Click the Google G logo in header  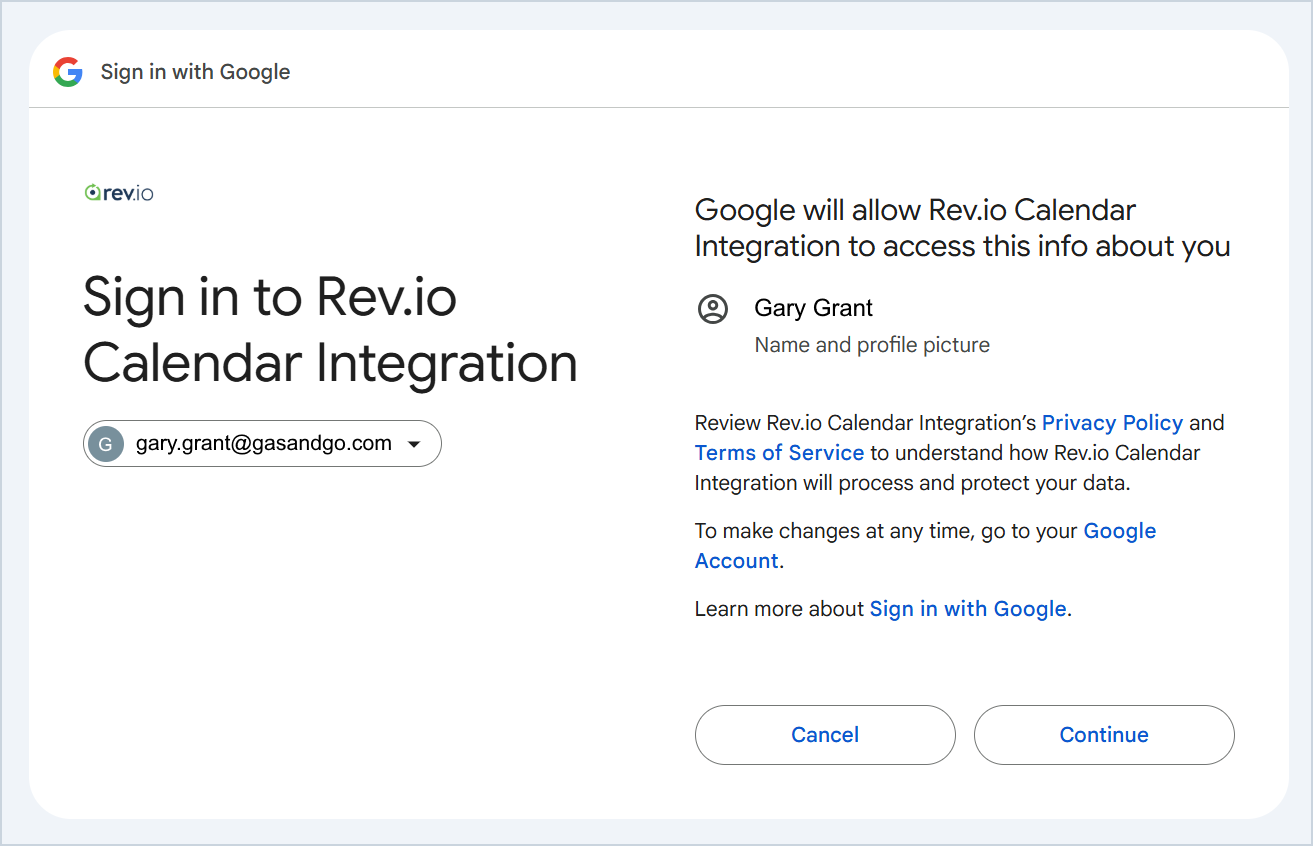(x=68, y=72)
